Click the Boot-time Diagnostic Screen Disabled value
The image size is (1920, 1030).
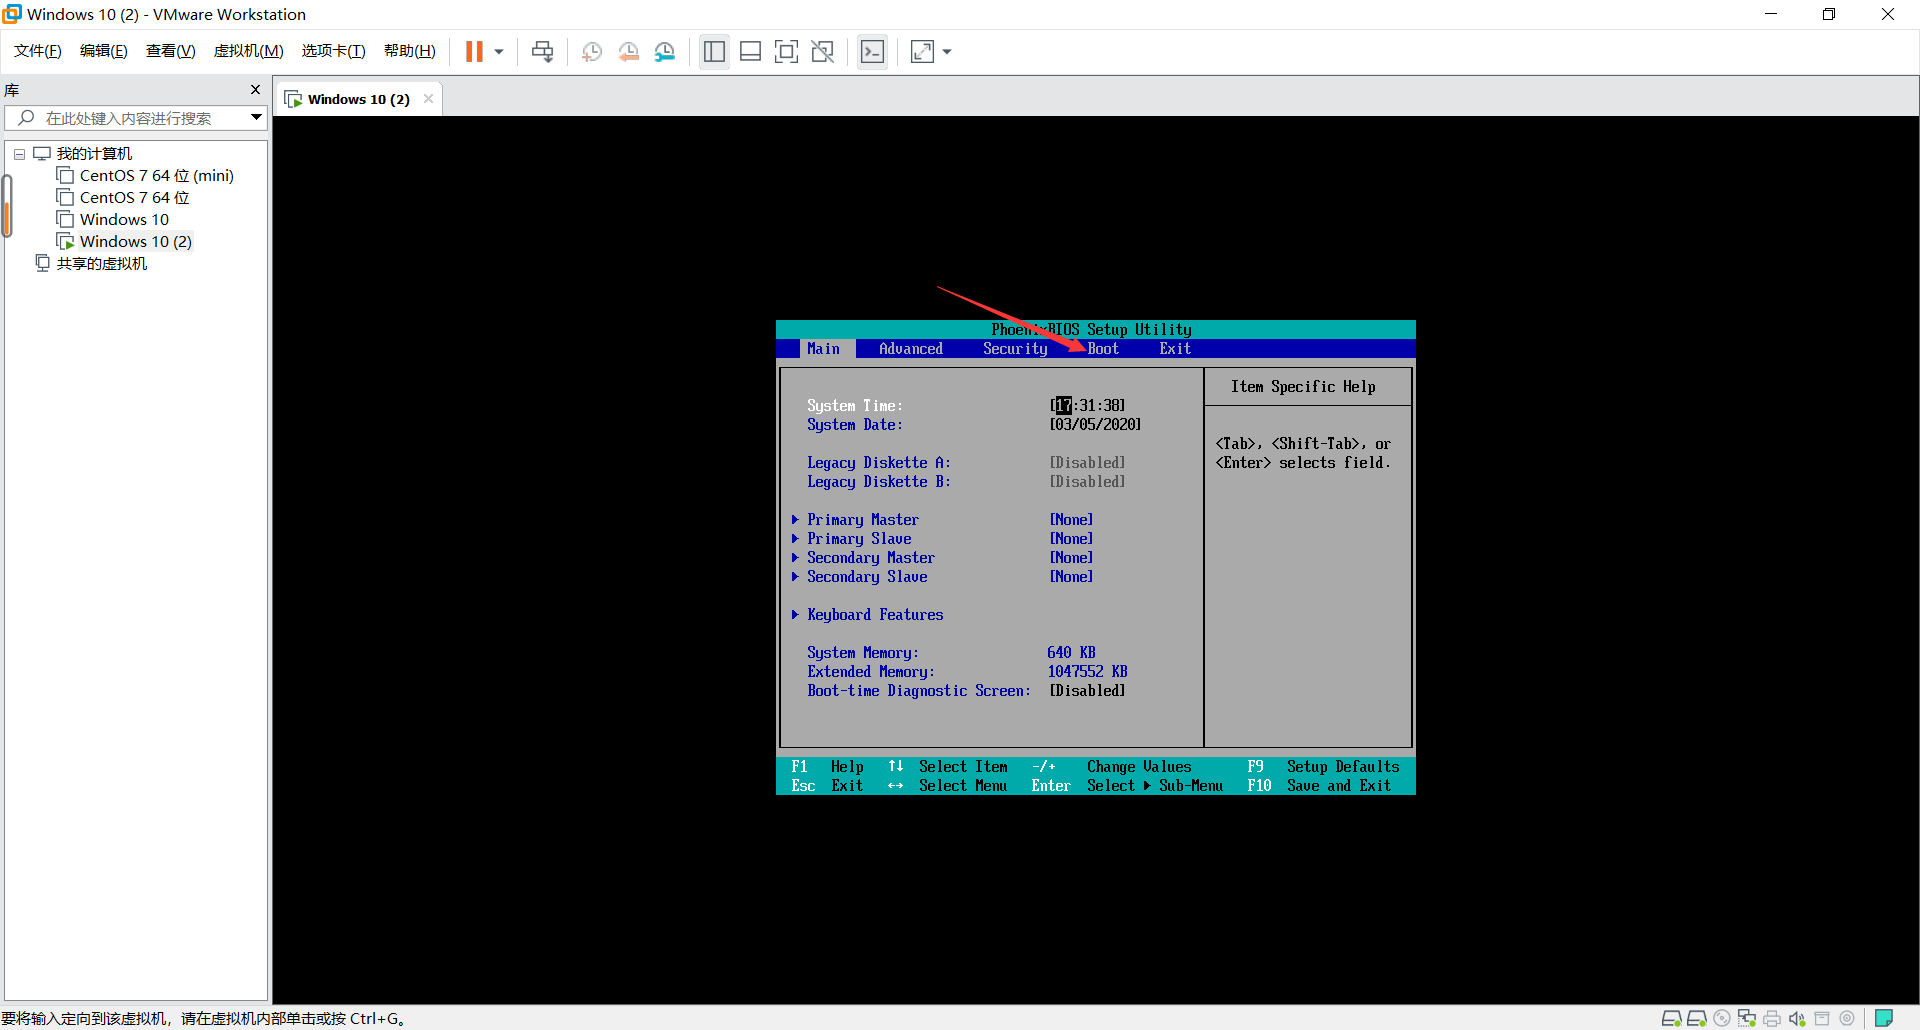(x=1087, y=691)
